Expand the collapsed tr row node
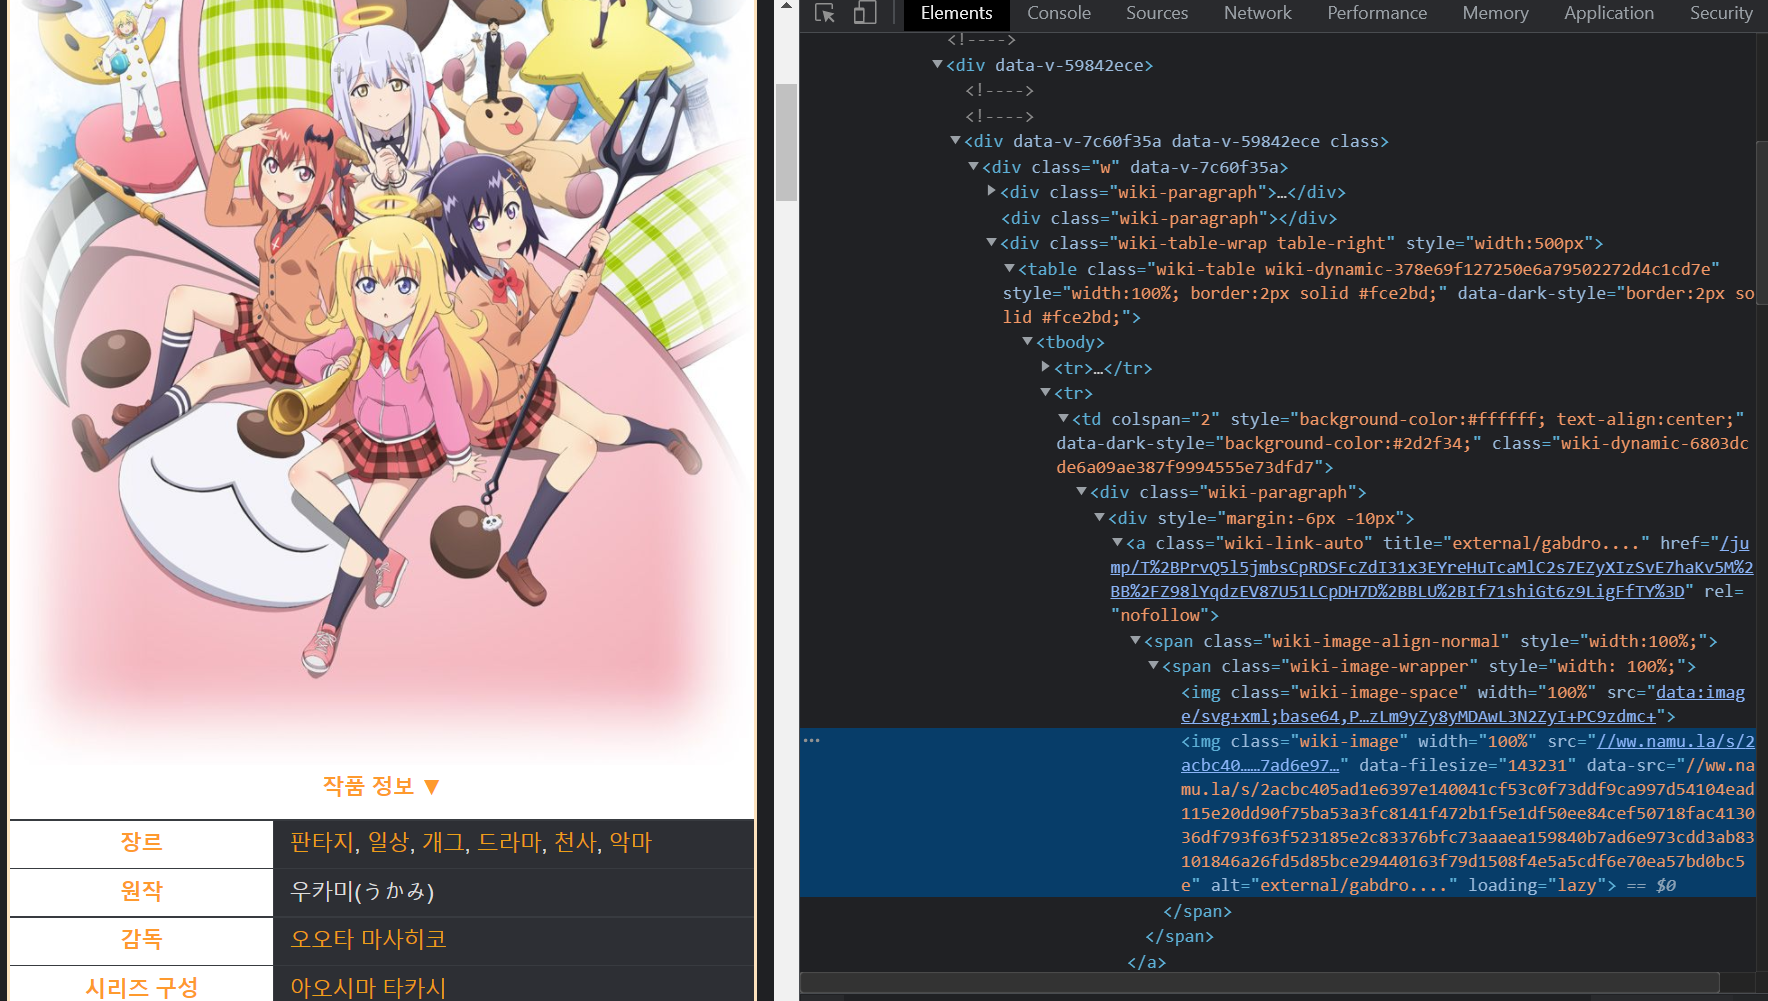Screen dimensions: 1768x1001 pos(1046,367)
